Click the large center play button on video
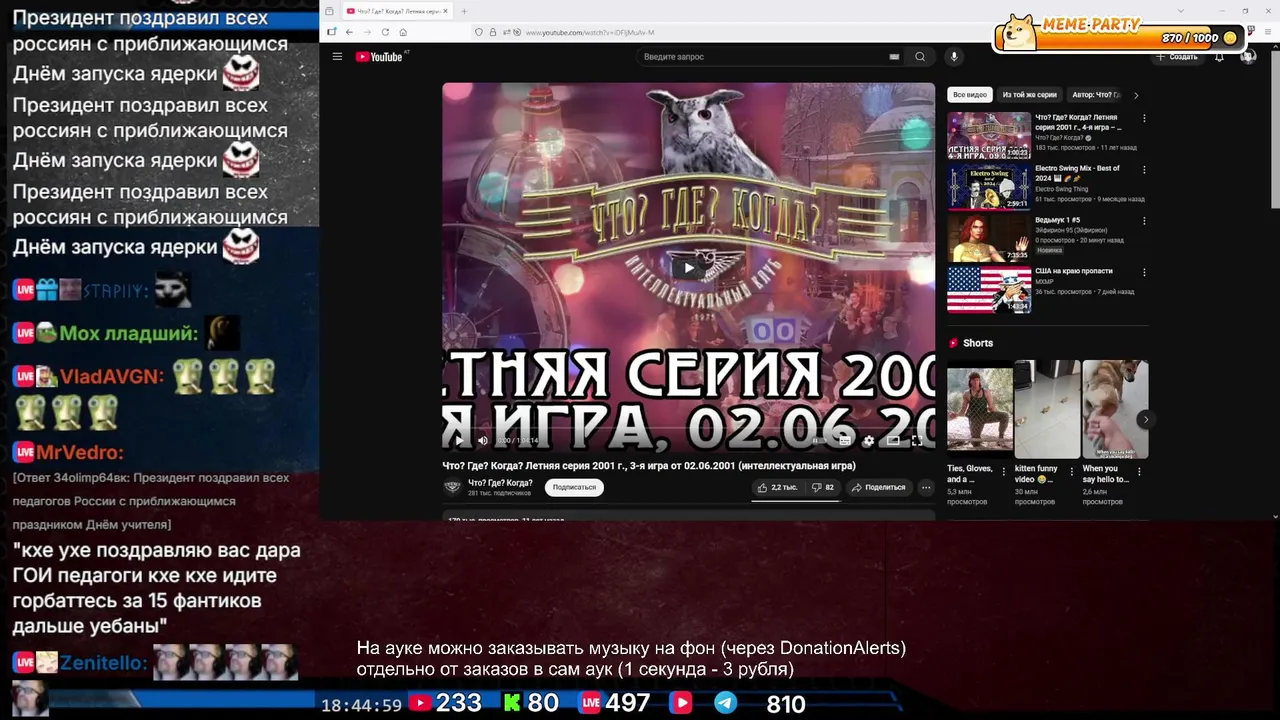This screenshot has width=1280, height=720. pyautogui.click(x=688, y=268)
